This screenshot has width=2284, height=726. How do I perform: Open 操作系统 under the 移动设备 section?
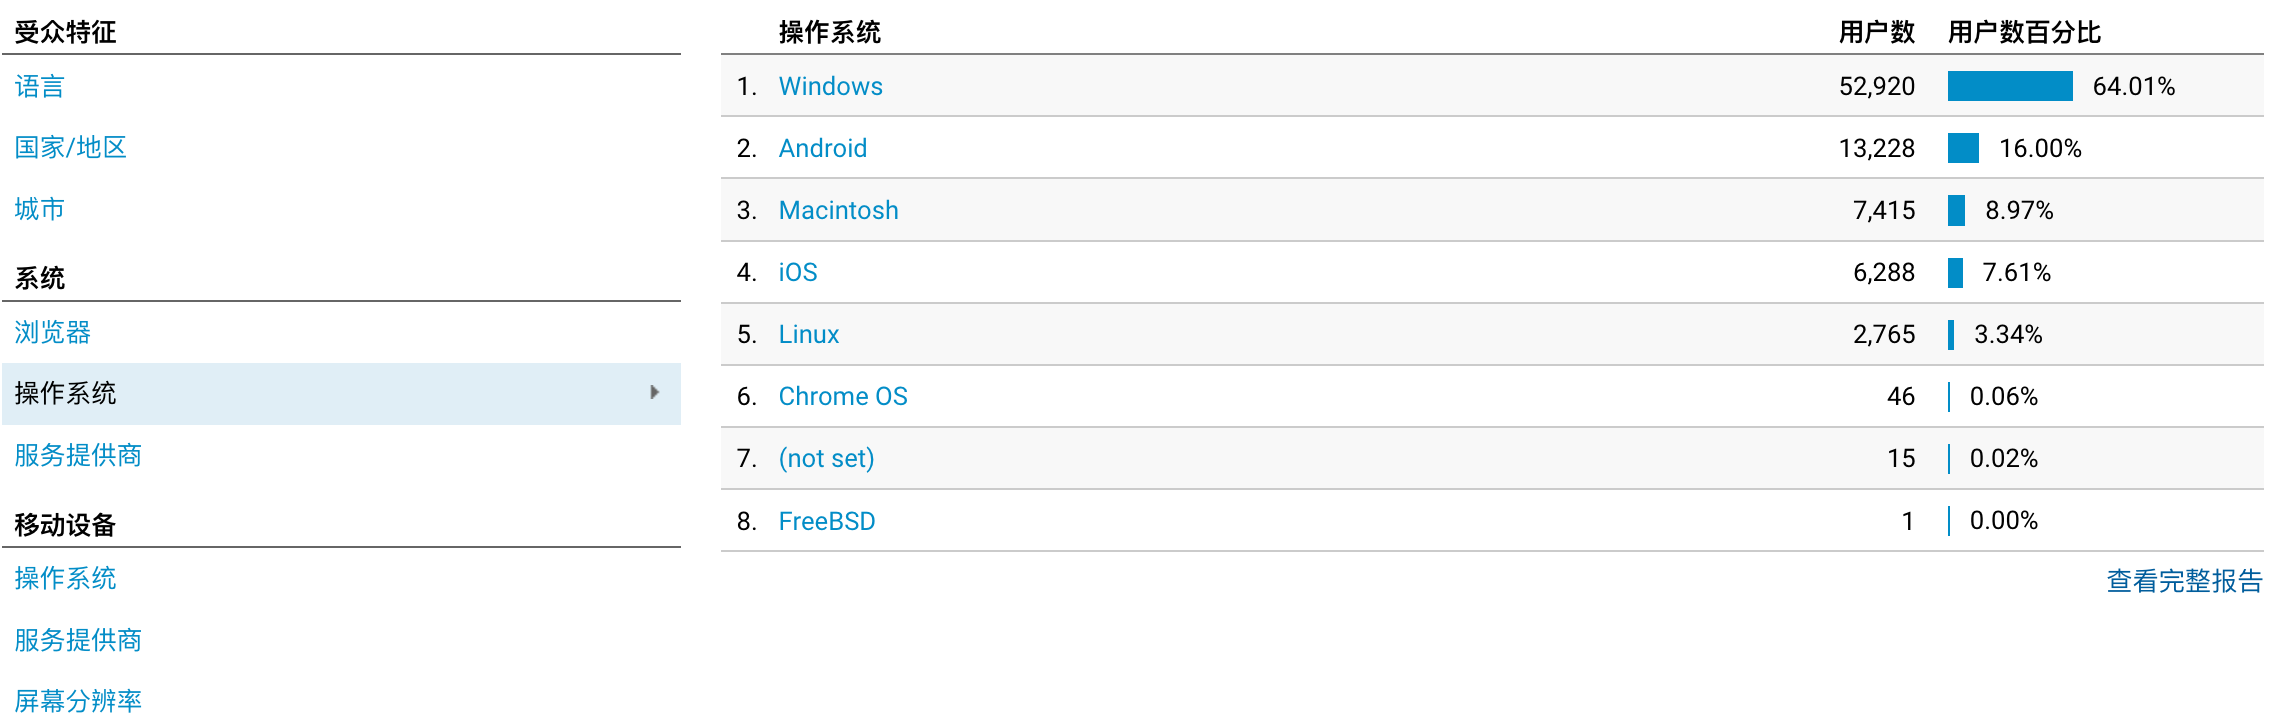pos(66,579)
